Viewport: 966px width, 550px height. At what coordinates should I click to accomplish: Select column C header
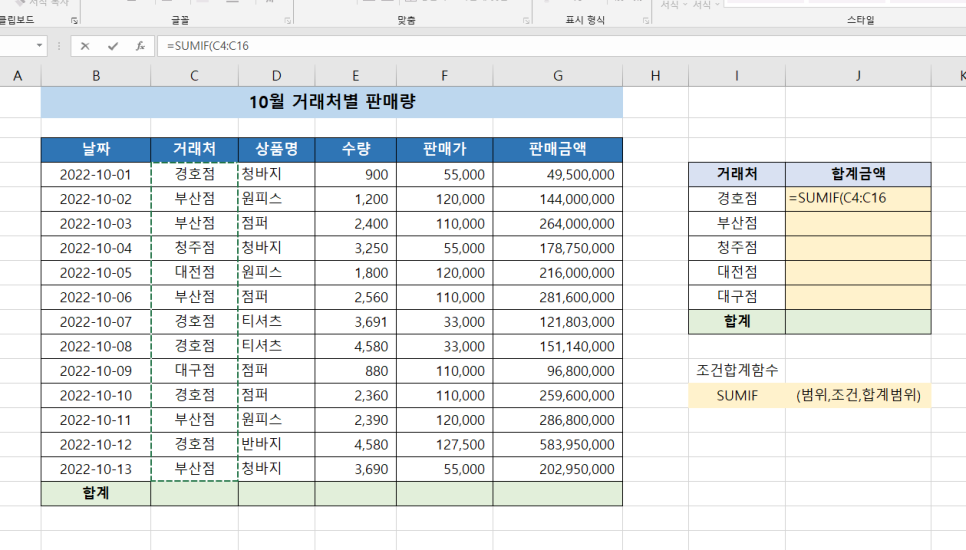(x=194, y=76)
